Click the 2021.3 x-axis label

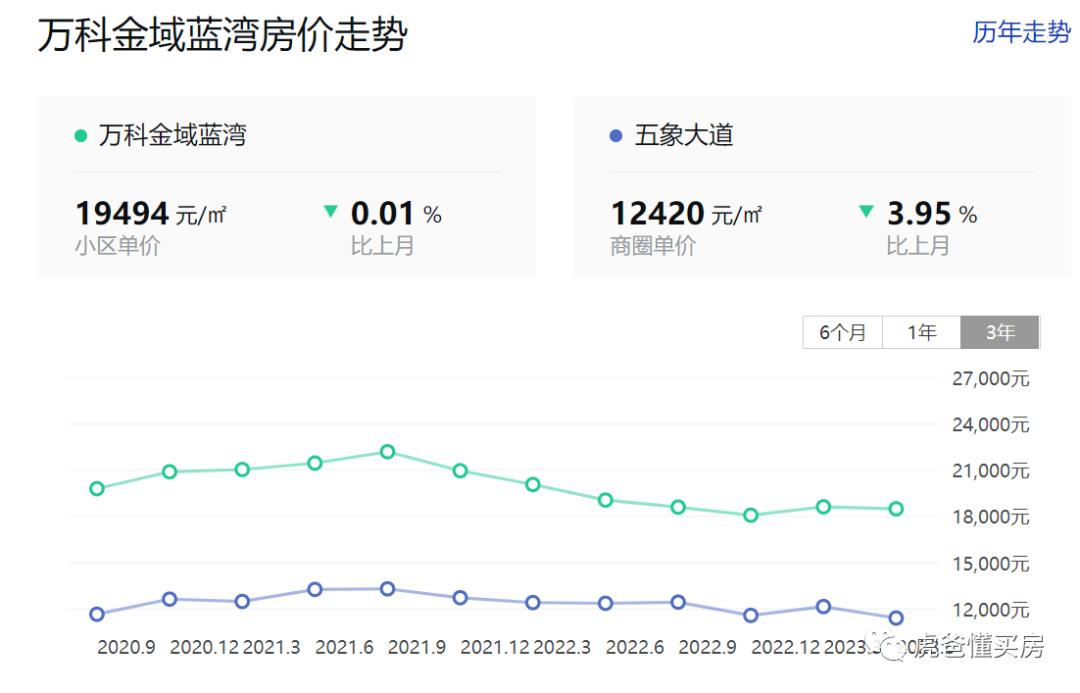point(271,647)
